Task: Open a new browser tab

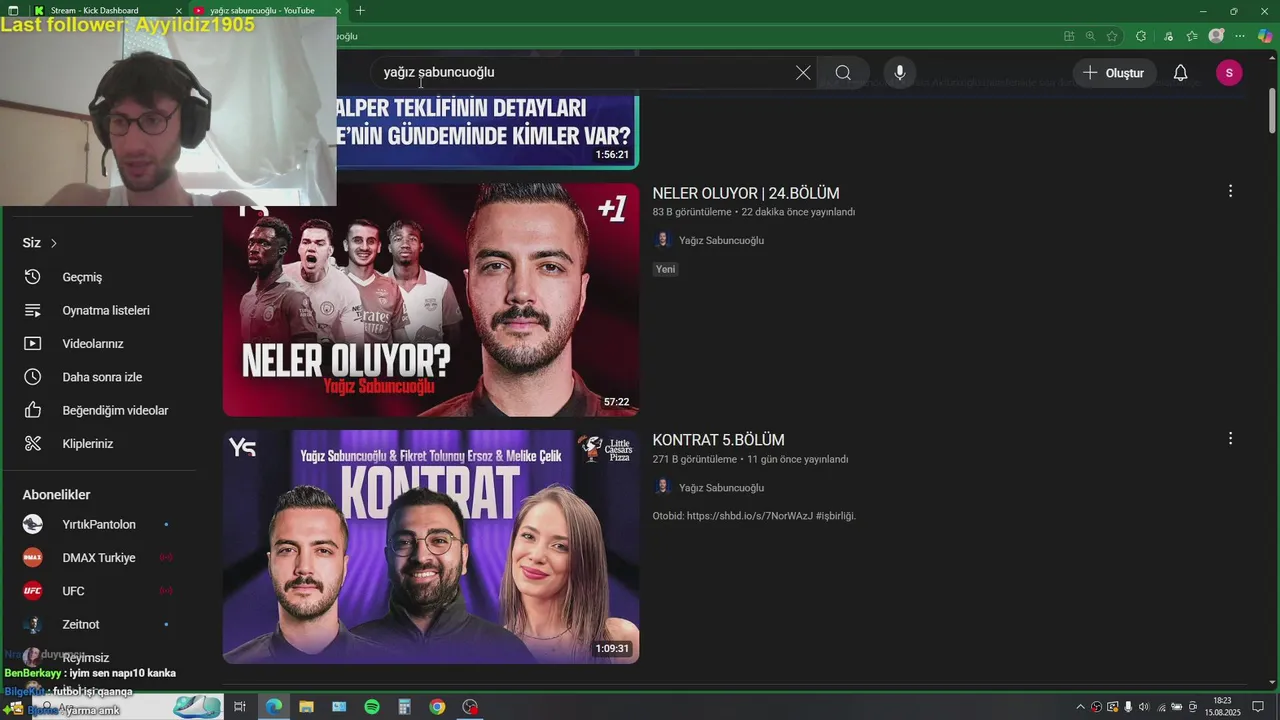Action: 360,11
